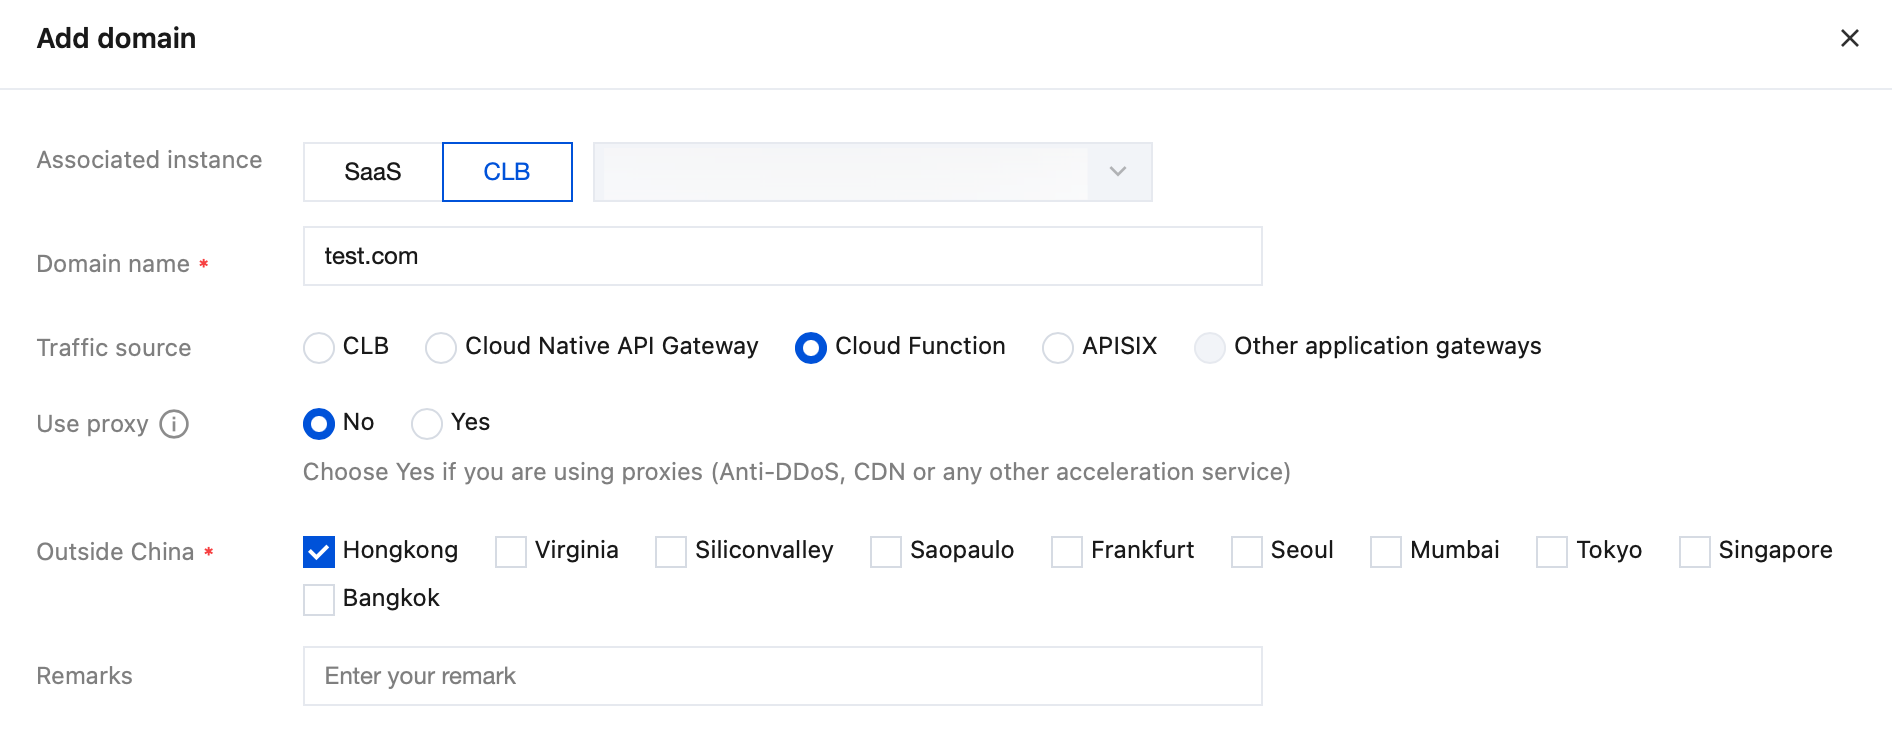
Task: Click the Domain name input field
Action: point(782,256)
